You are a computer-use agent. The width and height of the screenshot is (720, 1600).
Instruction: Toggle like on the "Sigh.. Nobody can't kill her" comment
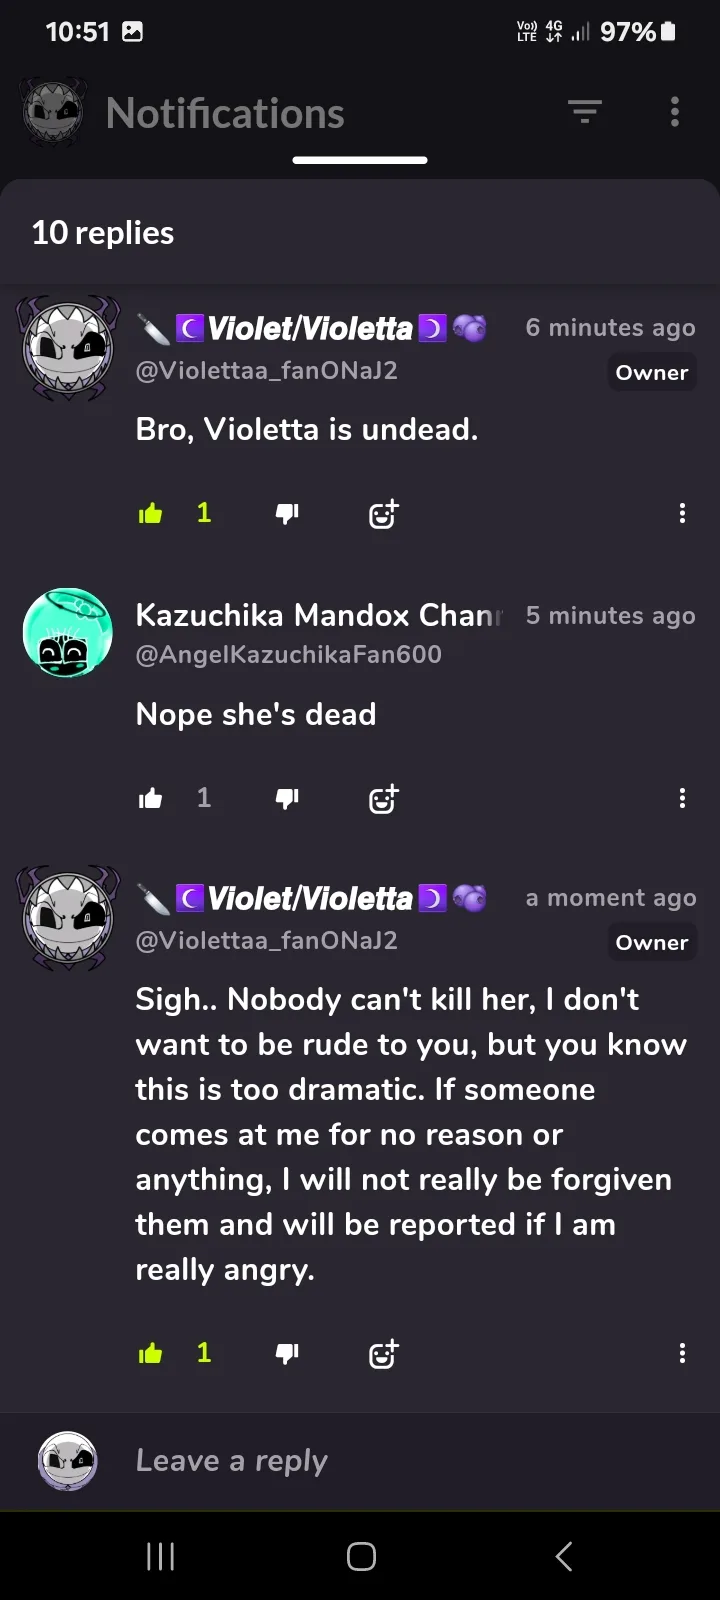[151, 1354]
